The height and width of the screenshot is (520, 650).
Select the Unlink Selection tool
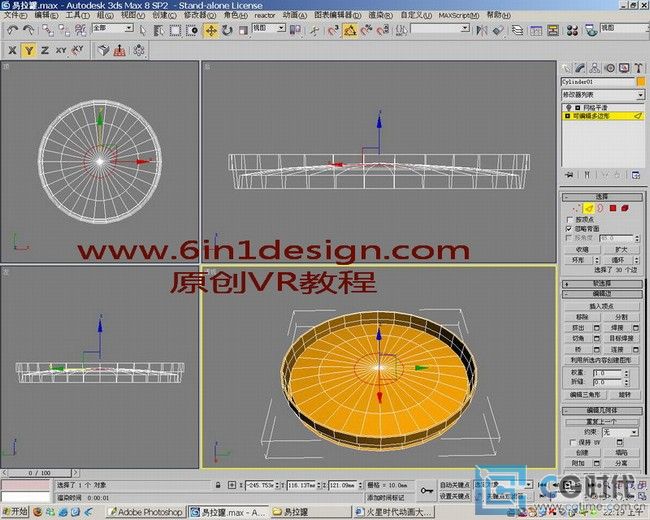coord(64,30)
